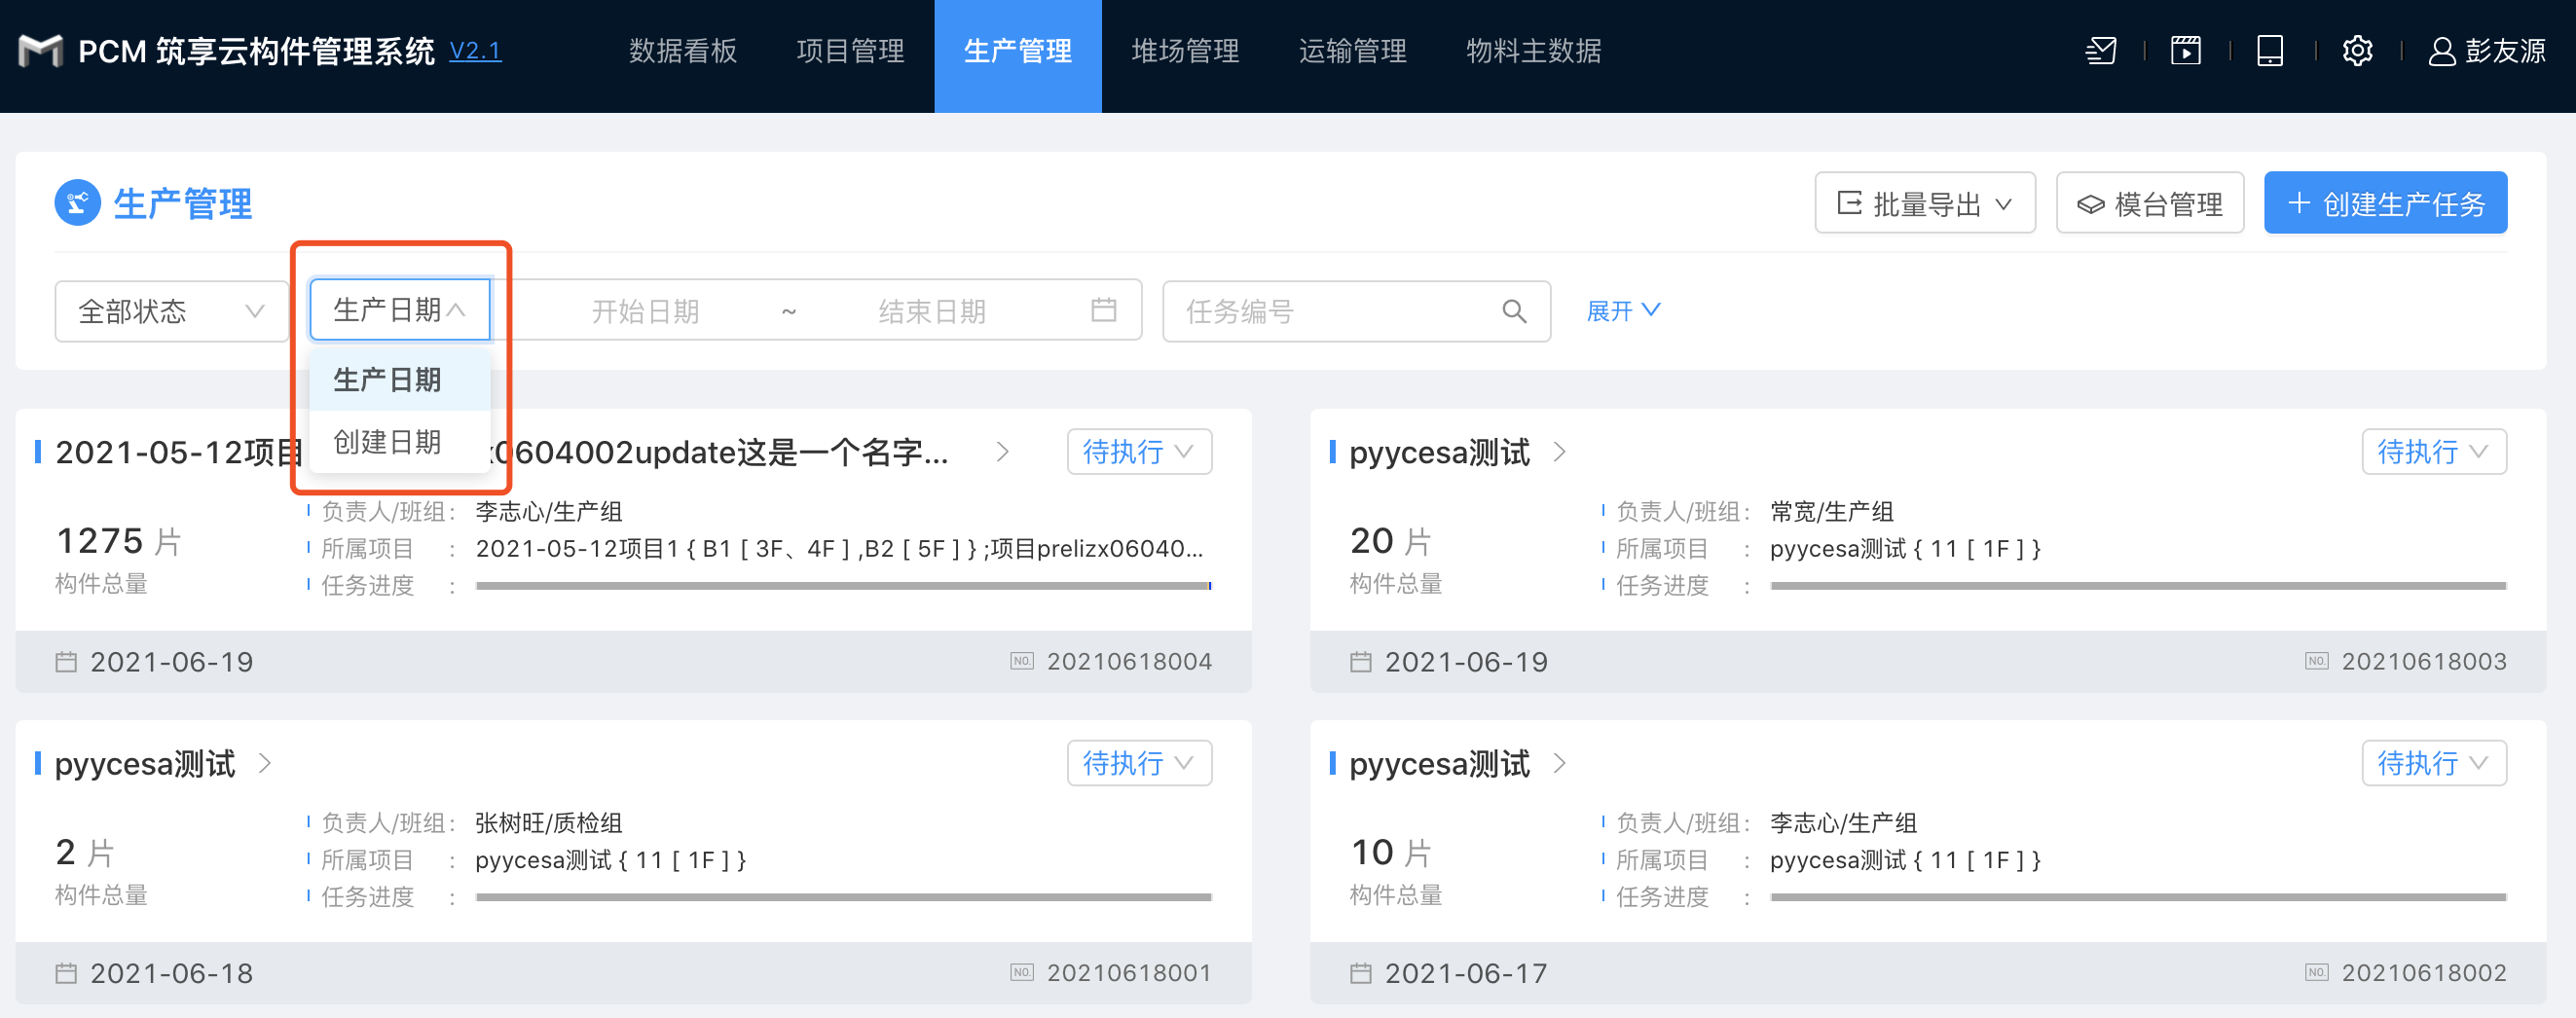
Task: Open user name 彭友源 in header
Action: coord(2506,51)
